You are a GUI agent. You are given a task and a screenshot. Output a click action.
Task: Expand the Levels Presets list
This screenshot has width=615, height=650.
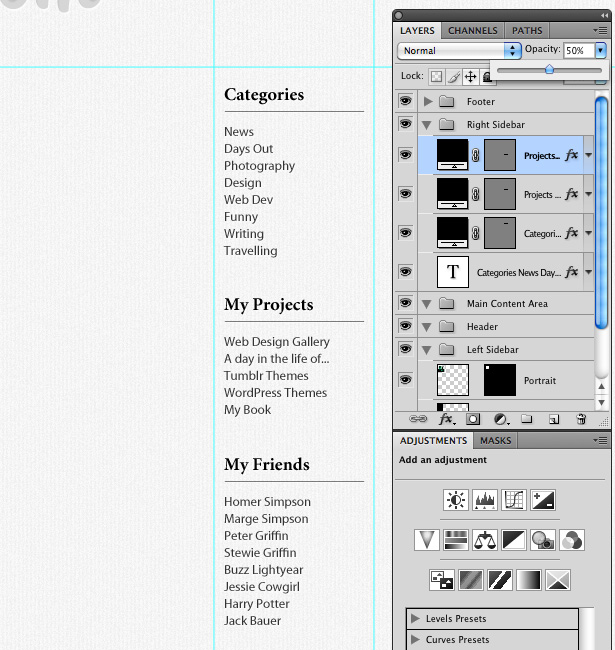click(x=415, y=618)
